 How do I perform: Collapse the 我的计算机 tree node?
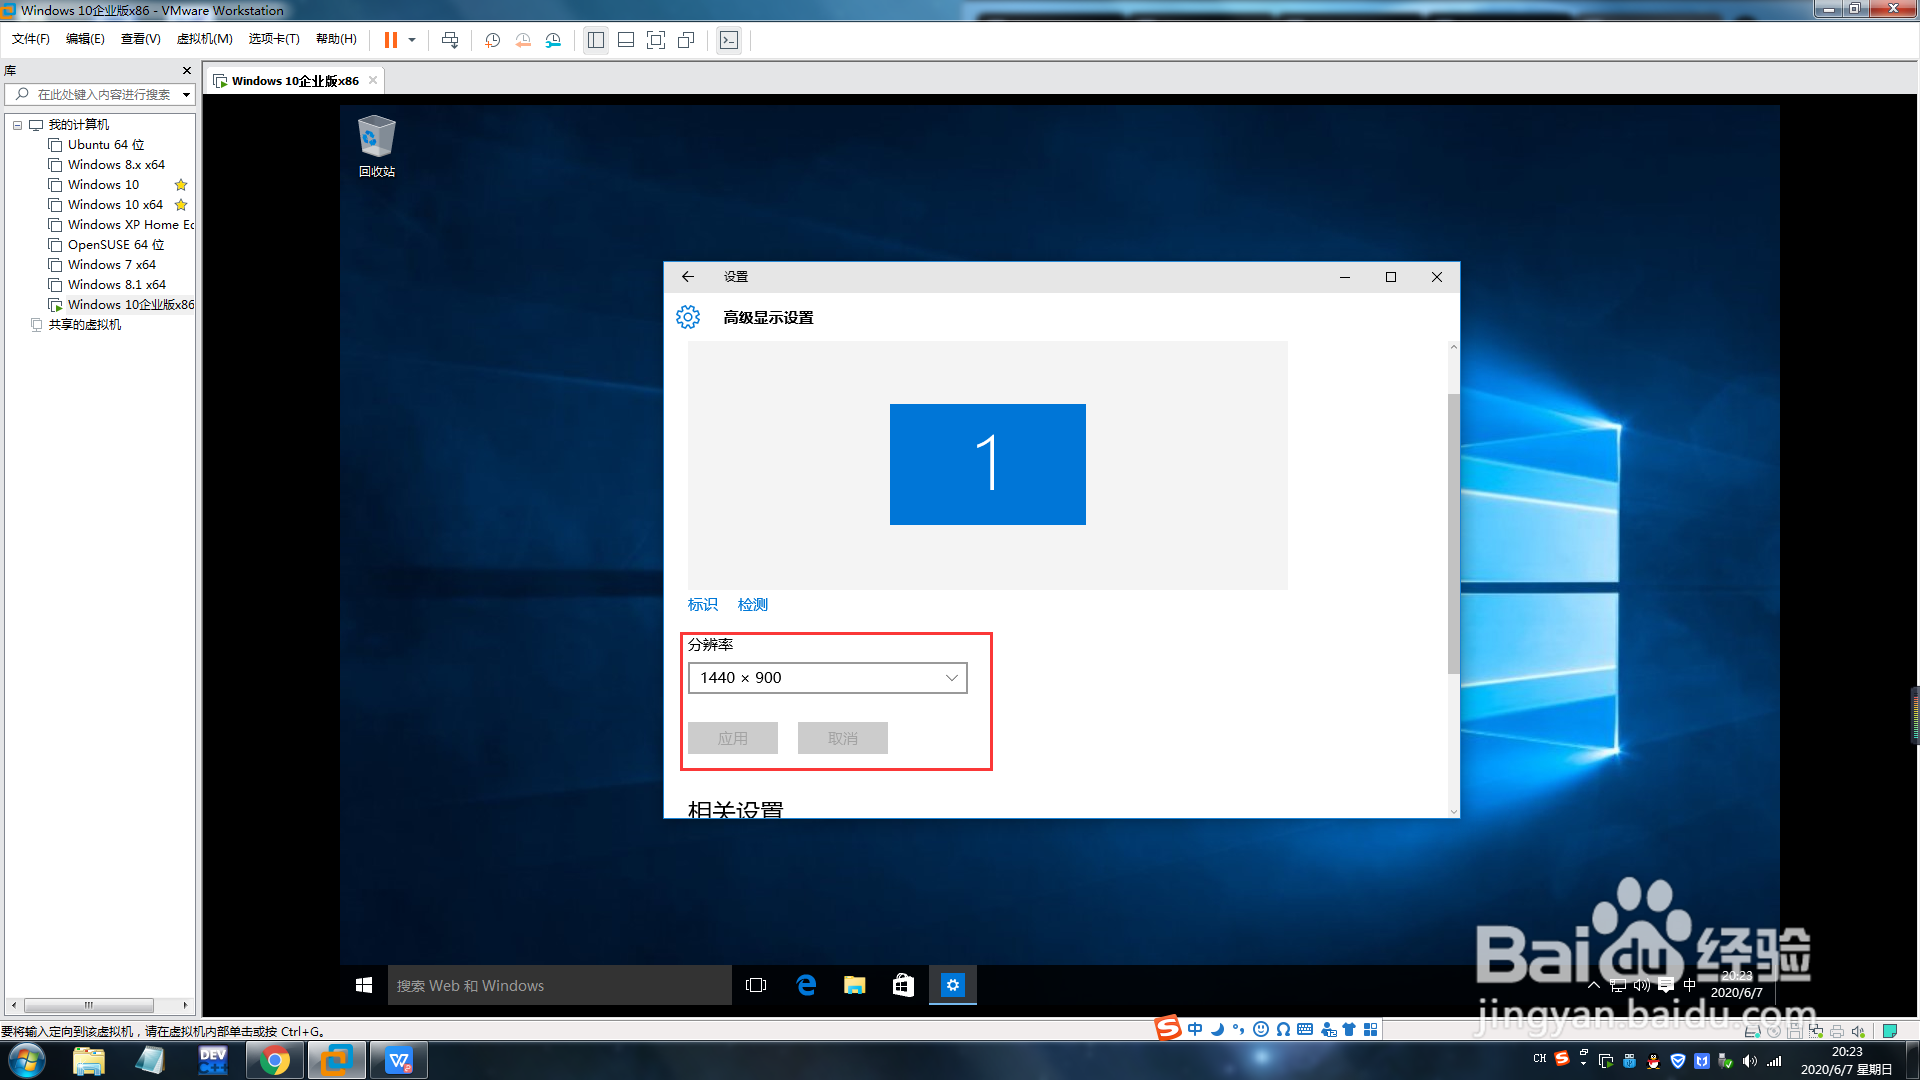[17, 125]
